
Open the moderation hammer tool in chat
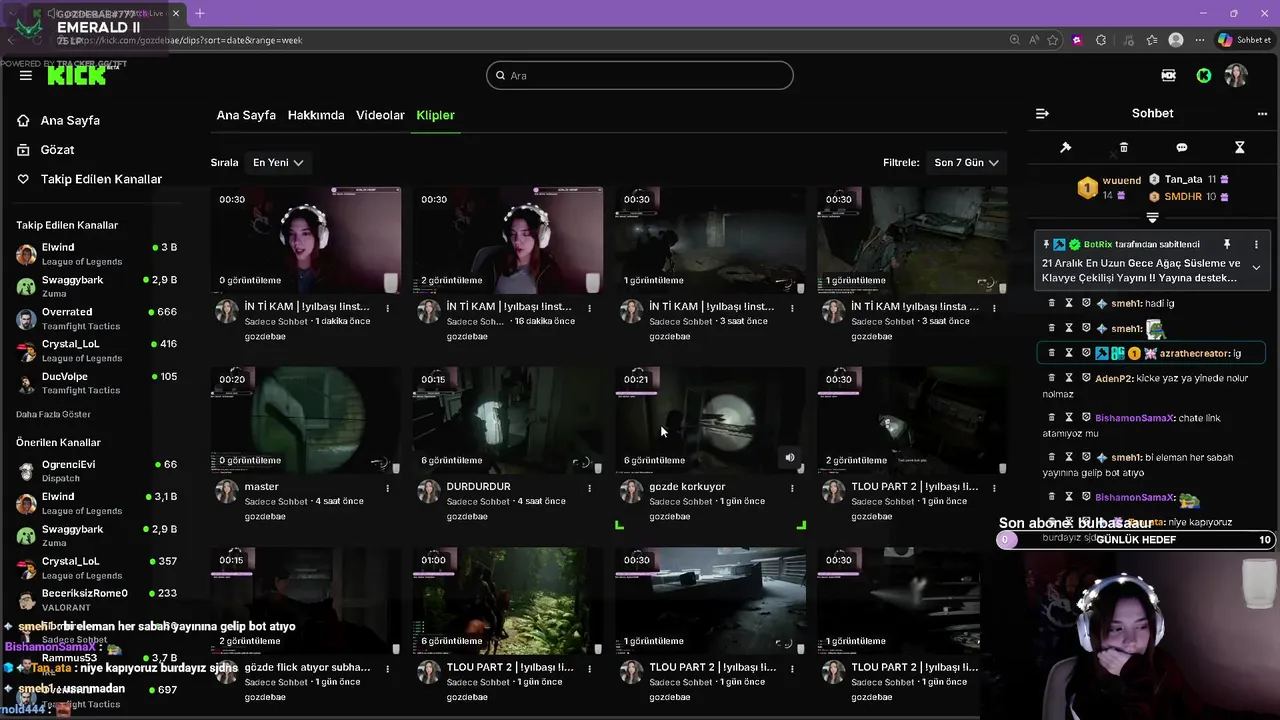point(1066,147)
